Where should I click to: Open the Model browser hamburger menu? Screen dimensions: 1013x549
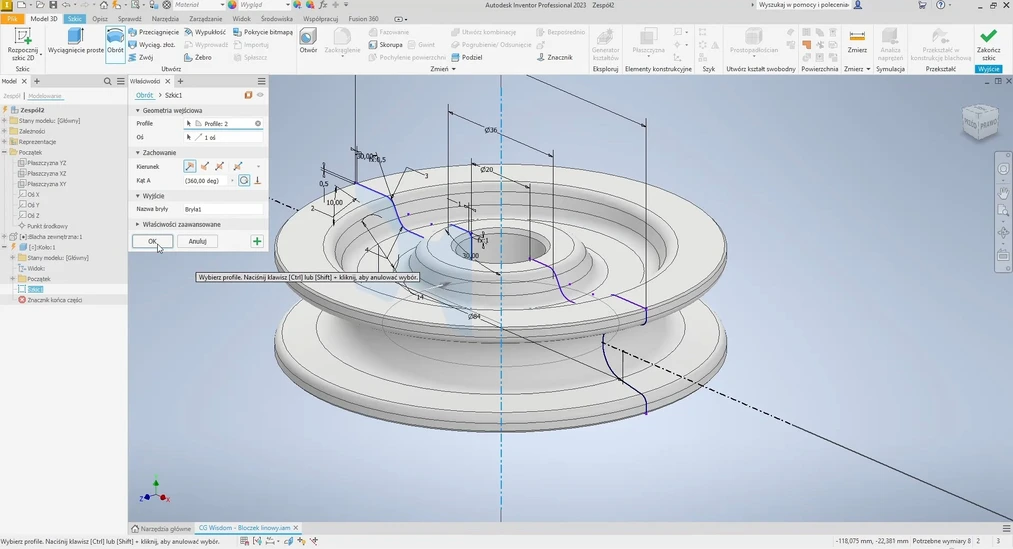(x=121, y=81)
